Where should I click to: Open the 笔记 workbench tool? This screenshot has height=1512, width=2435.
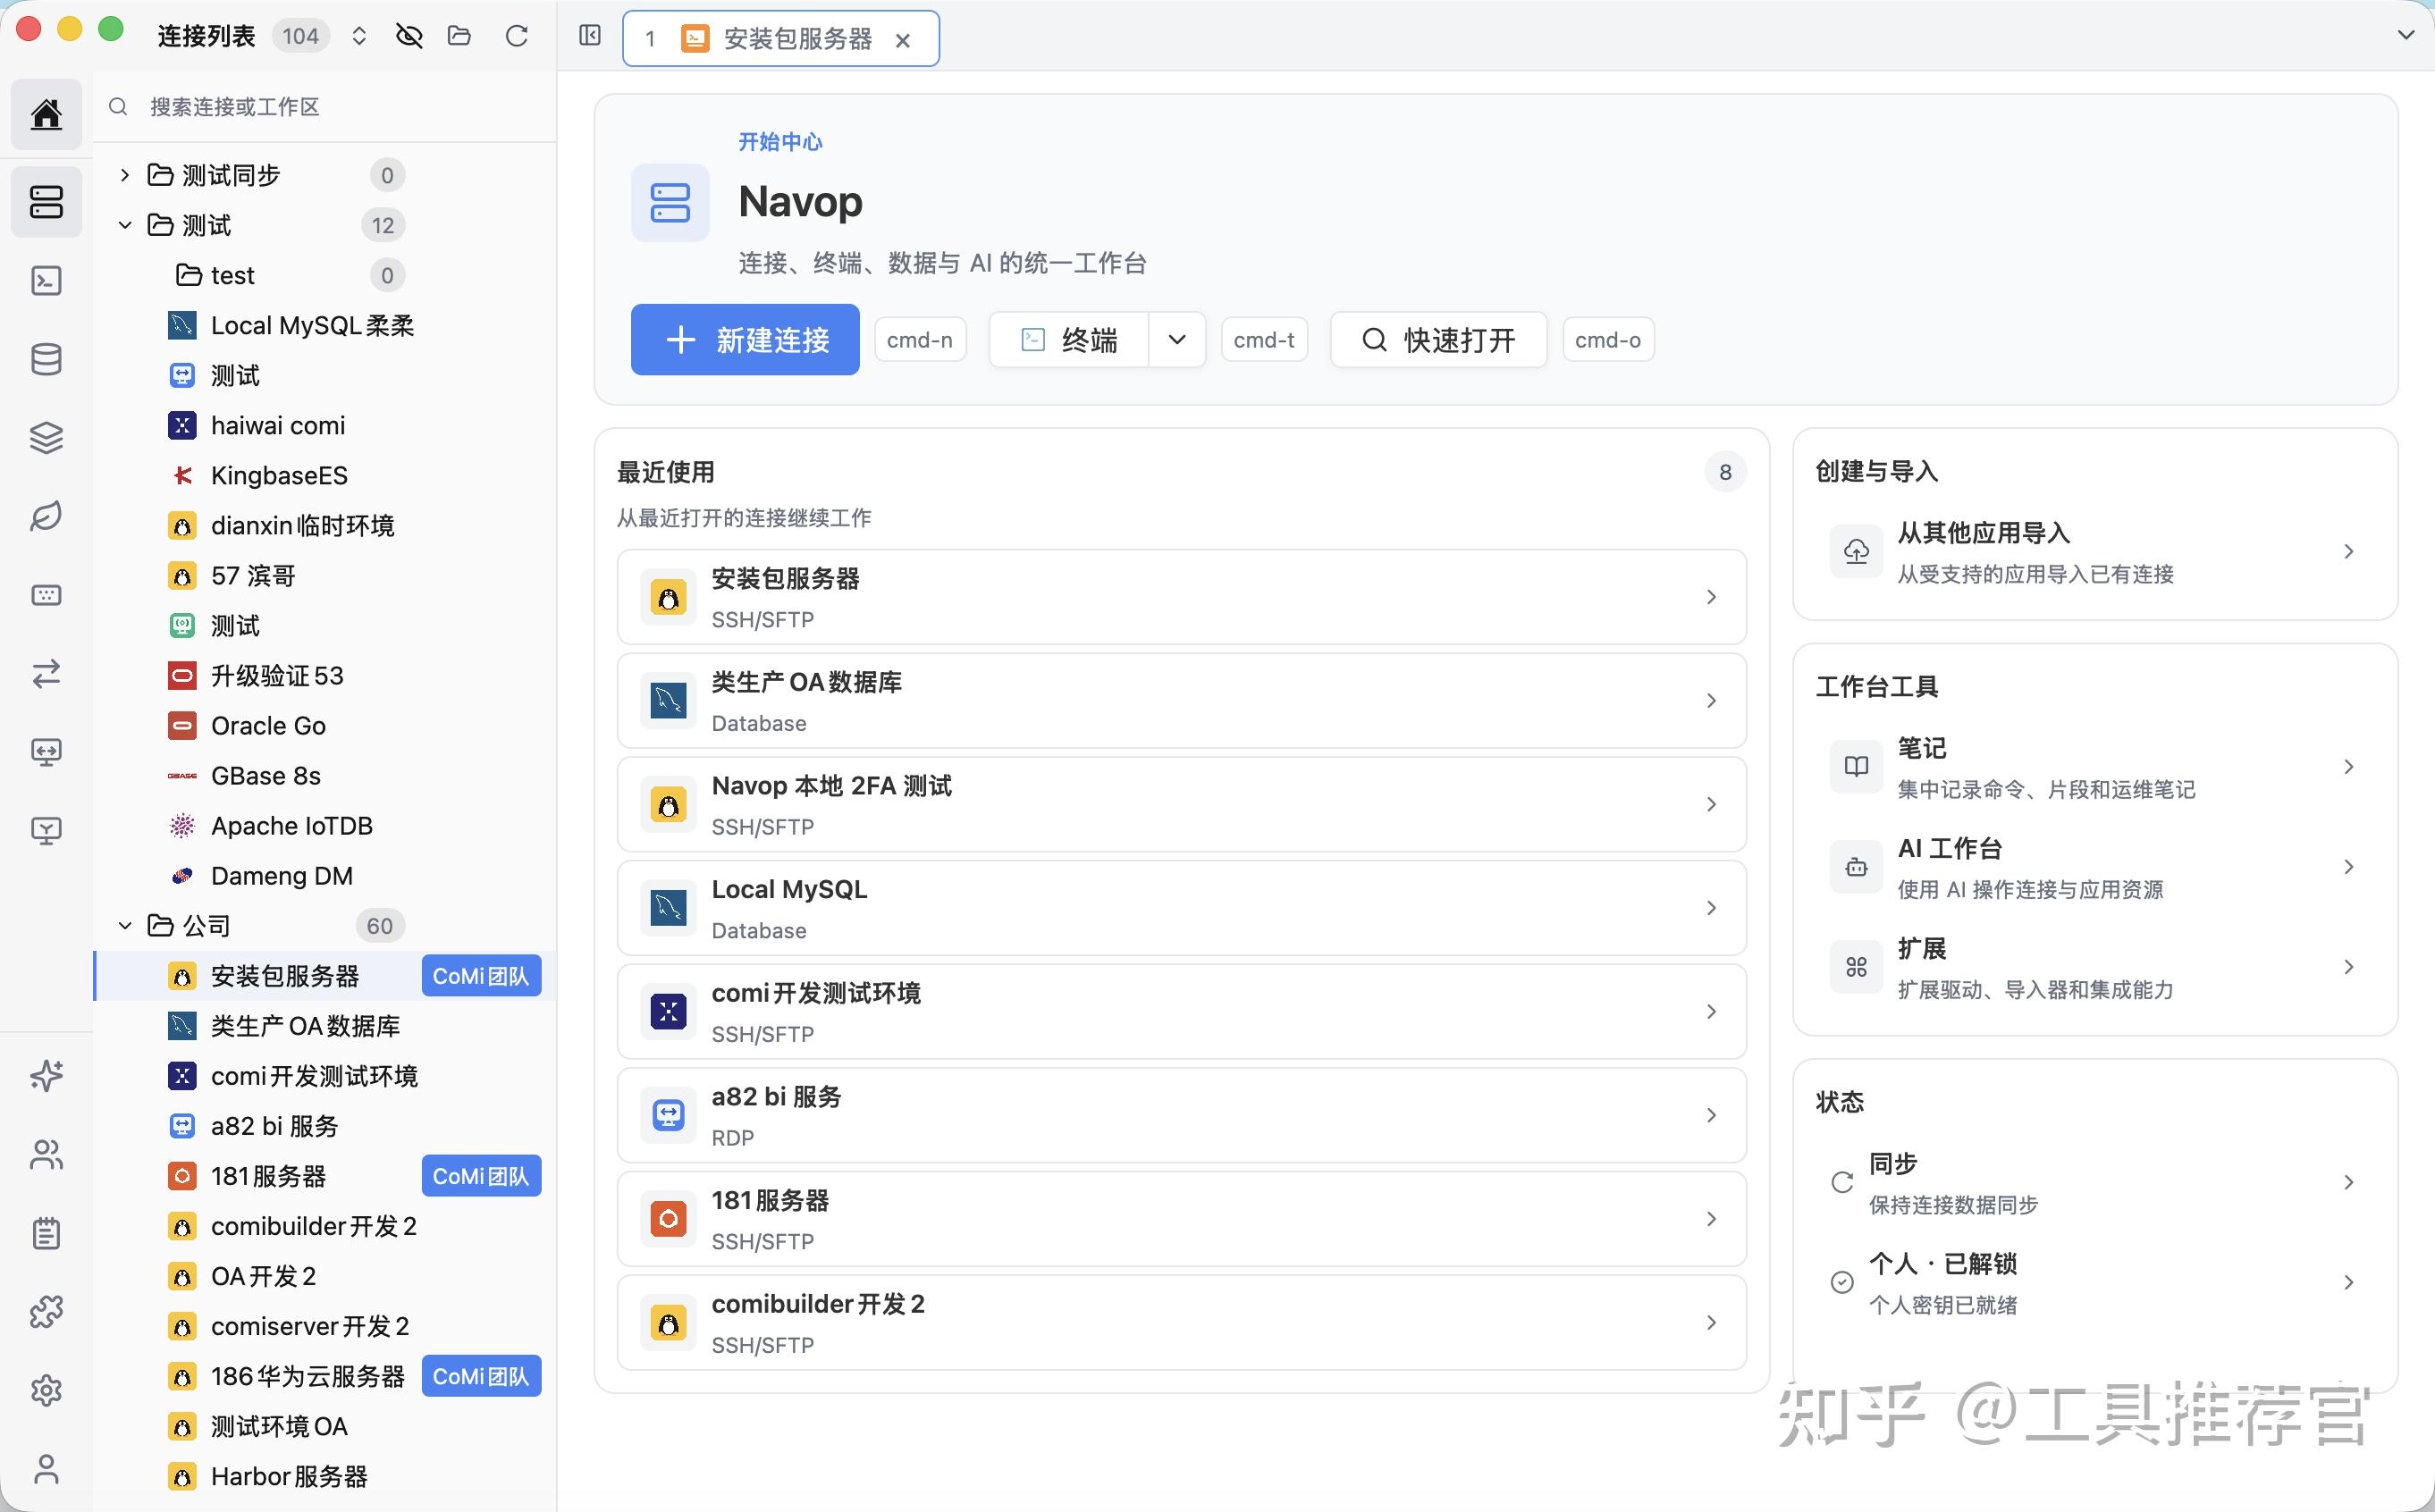click(x=2096, y=767)
